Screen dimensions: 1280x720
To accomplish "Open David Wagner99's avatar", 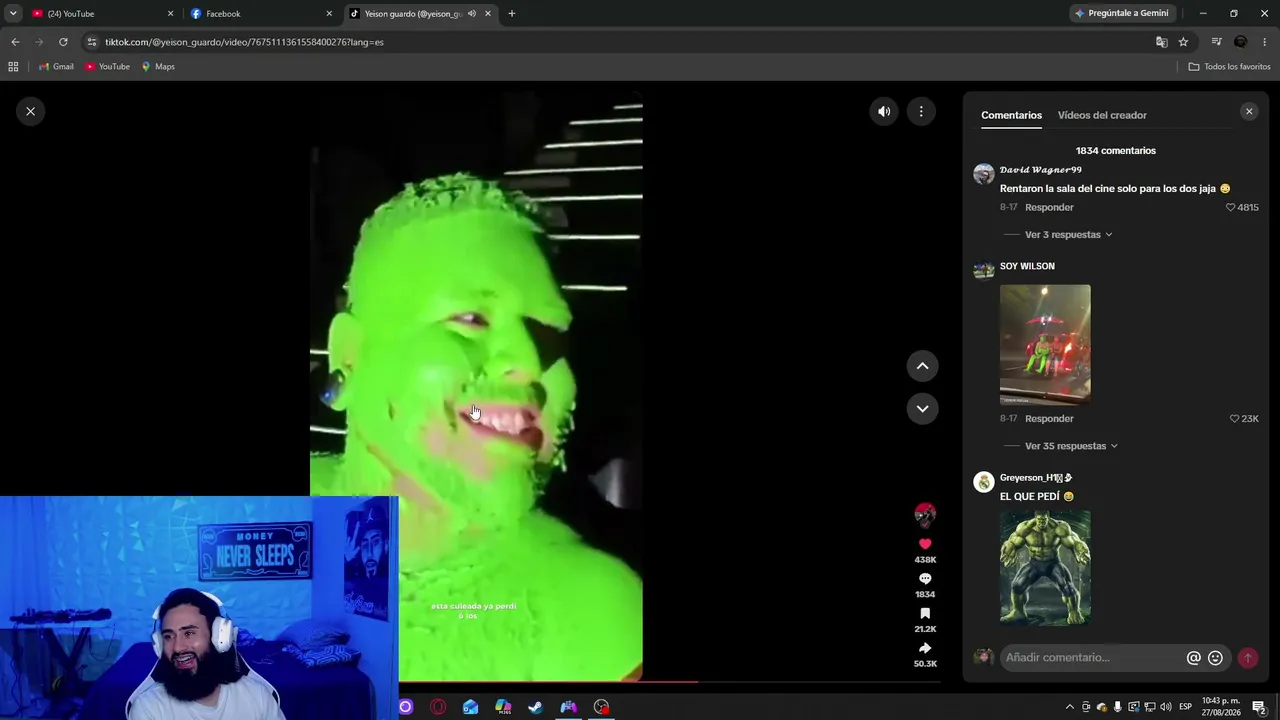I will point(984,174).
